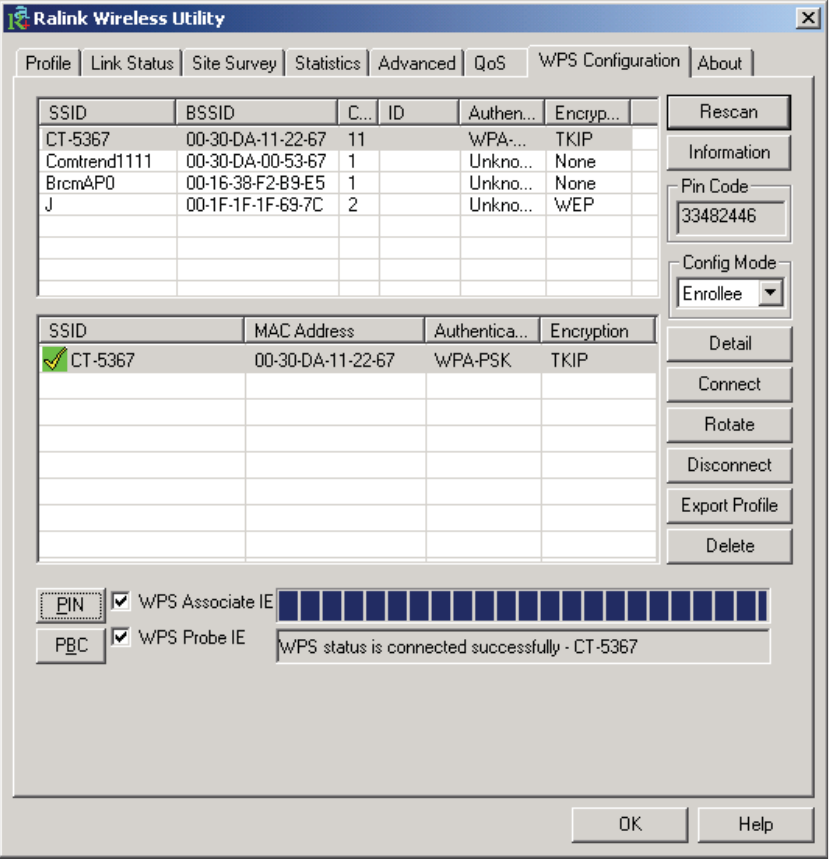829x859 pixels.
Task: Click BSSID 00-16-38-F2-B9-E5 cell
Action: click(x=256, y=183)
